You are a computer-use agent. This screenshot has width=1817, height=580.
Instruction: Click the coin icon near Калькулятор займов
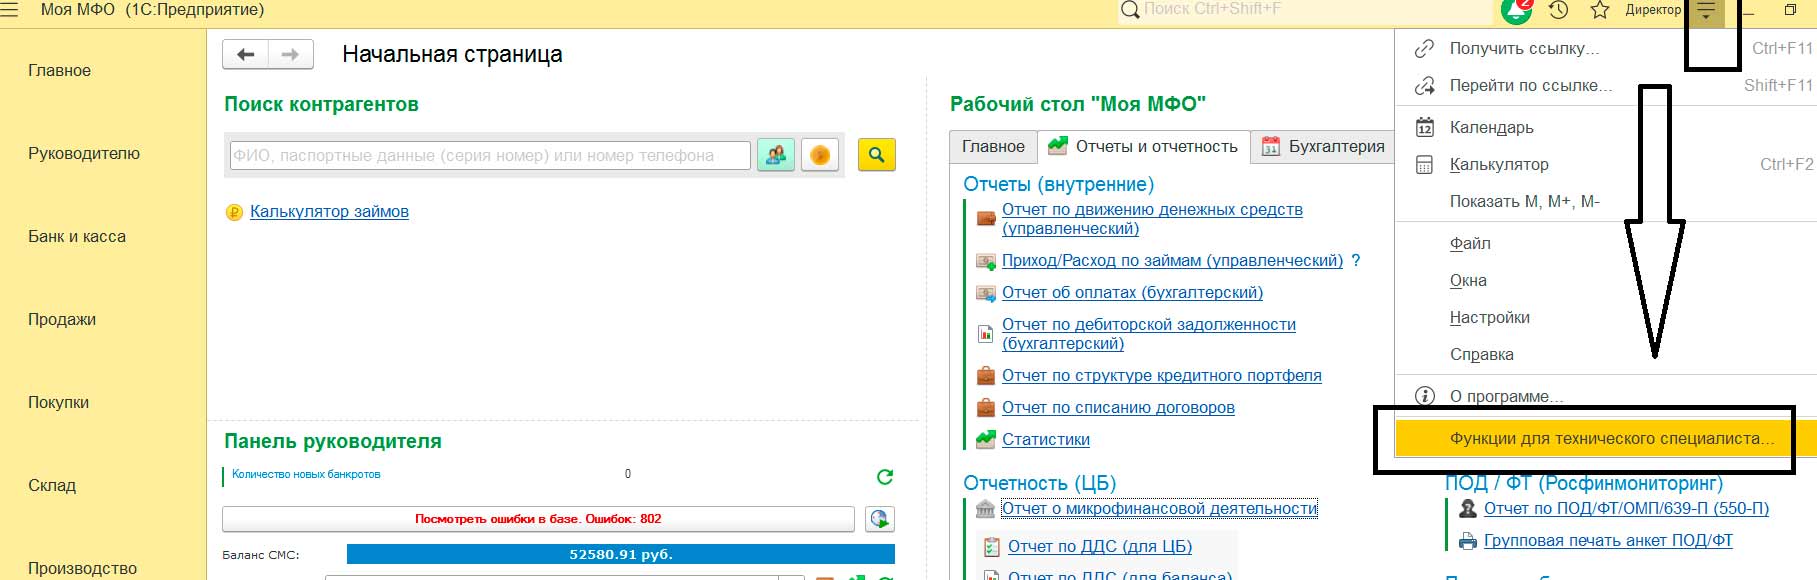coord(234,212)
